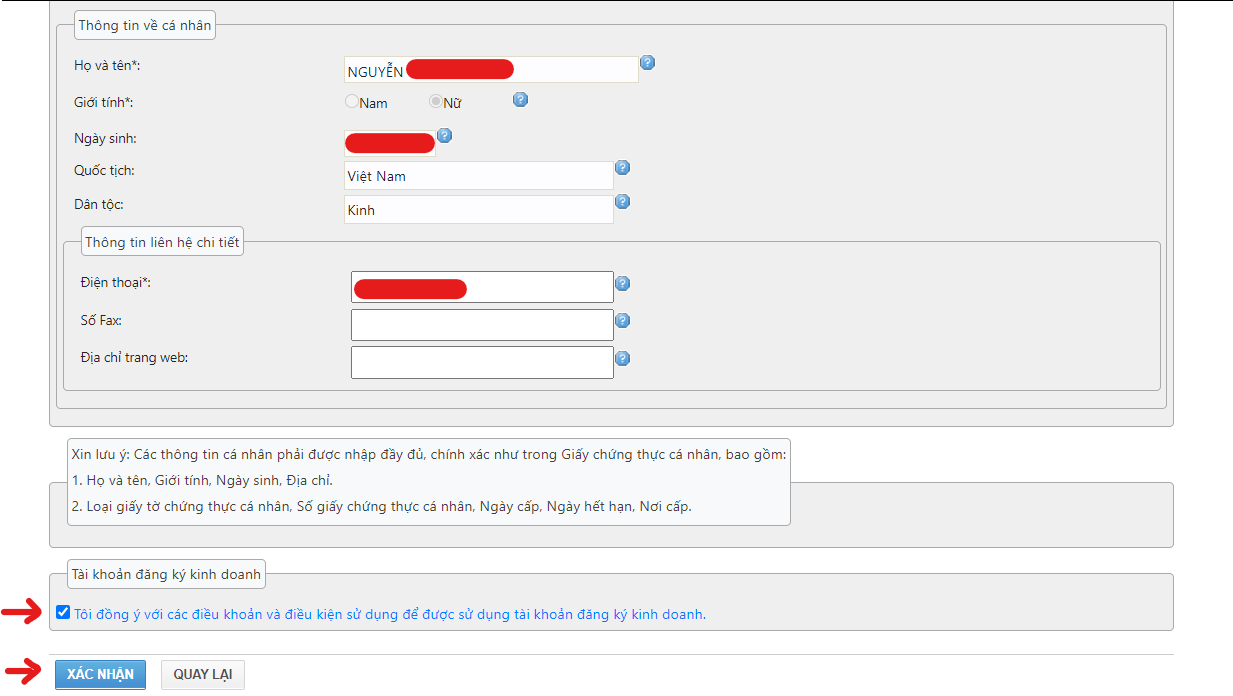1233x696 pixels.
Task: Click the QUAY LẠI button
Action: pyautogui.click(x=203, y=674)
